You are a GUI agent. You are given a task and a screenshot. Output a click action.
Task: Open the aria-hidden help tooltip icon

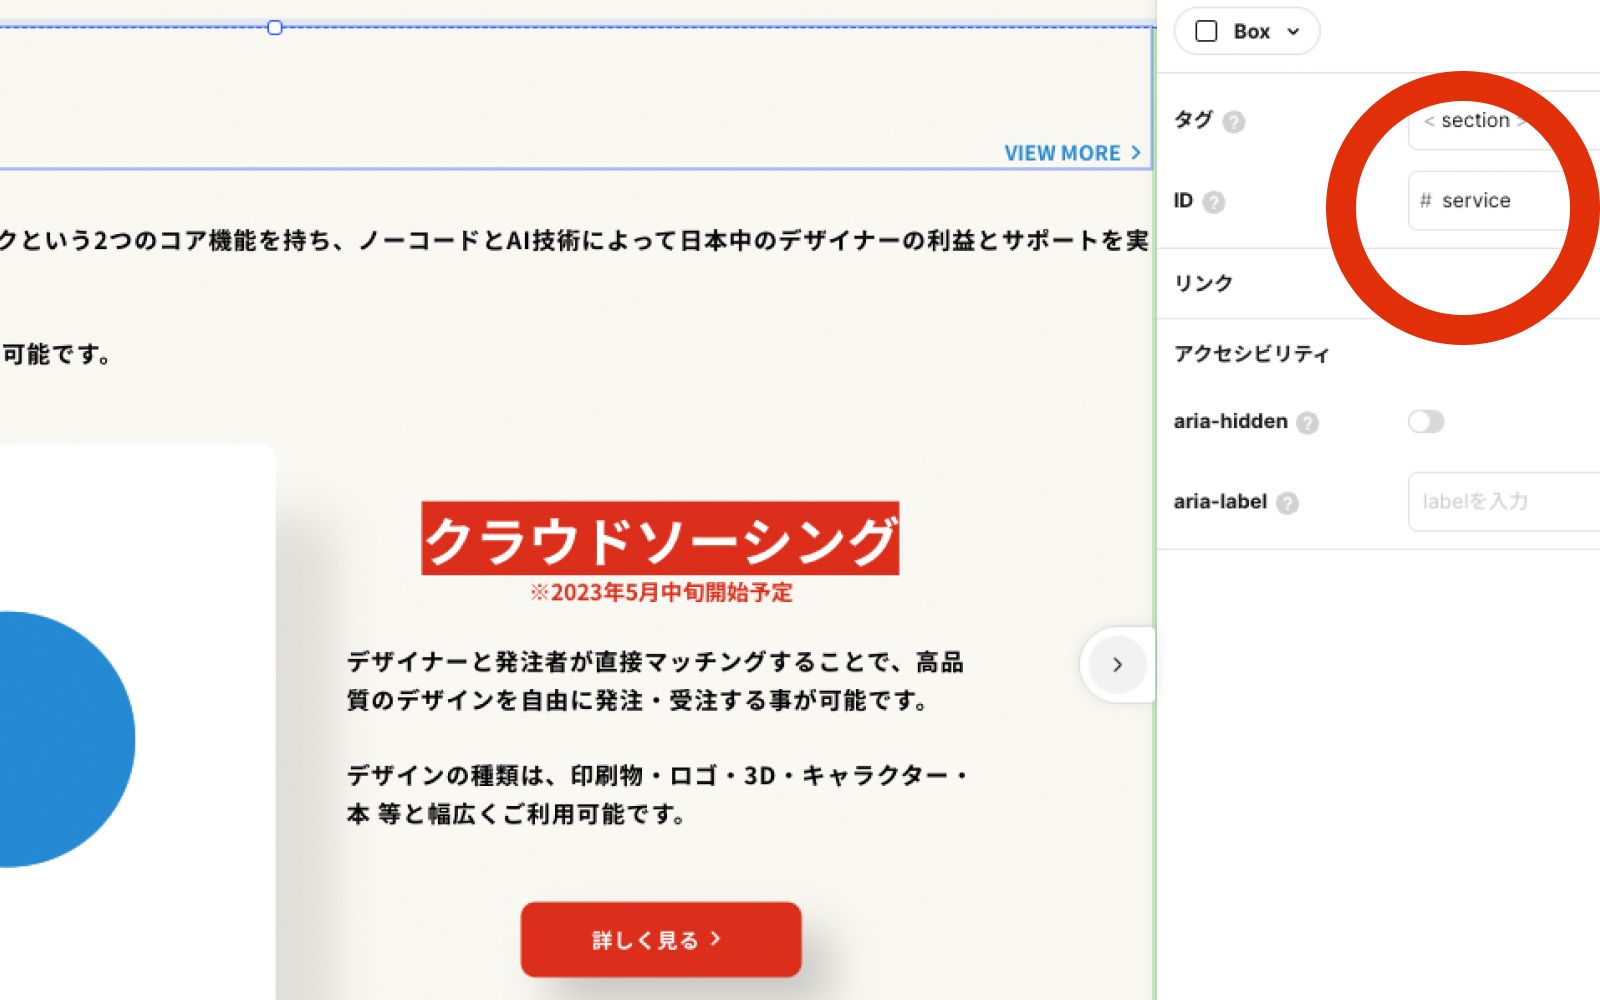point(1307,423)
